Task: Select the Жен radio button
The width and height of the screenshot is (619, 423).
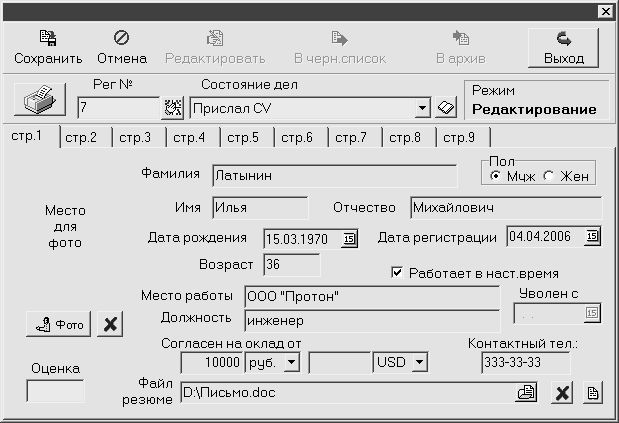Action: pyautogui.click(x=548, y=176)
